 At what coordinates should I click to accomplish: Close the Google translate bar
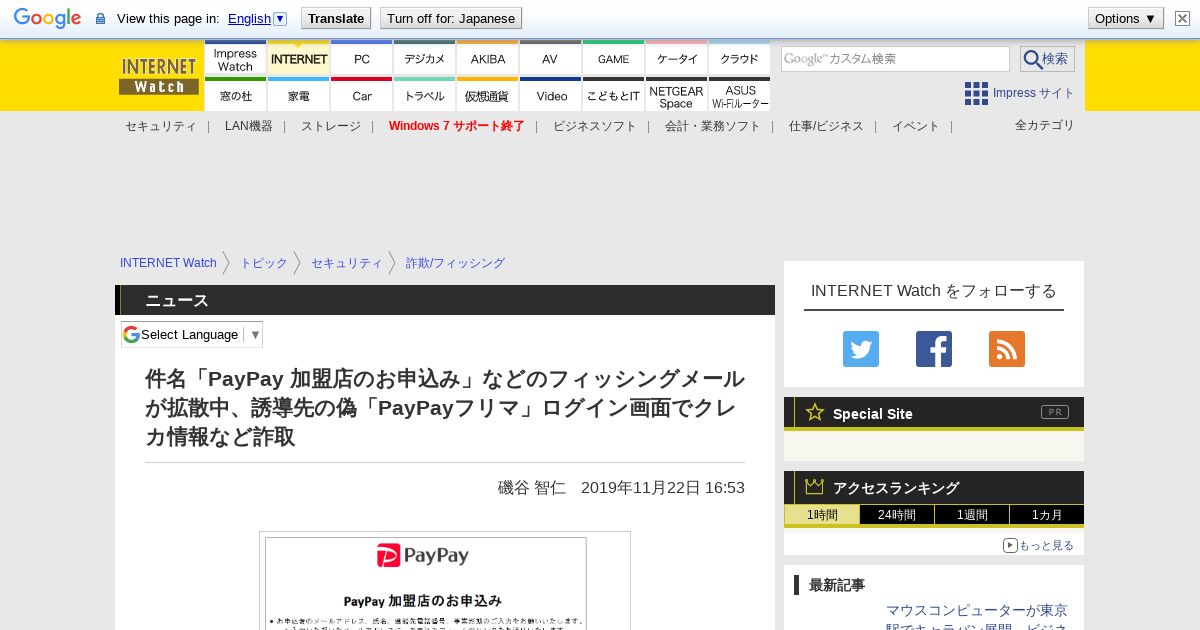[x=1182, y=18]
